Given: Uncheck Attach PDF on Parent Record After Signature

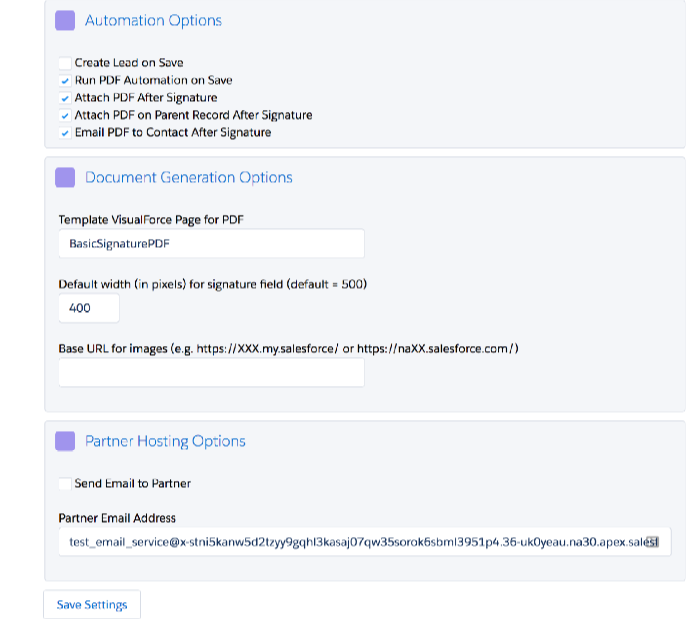Looking at the screenshot, I should 65,115.
